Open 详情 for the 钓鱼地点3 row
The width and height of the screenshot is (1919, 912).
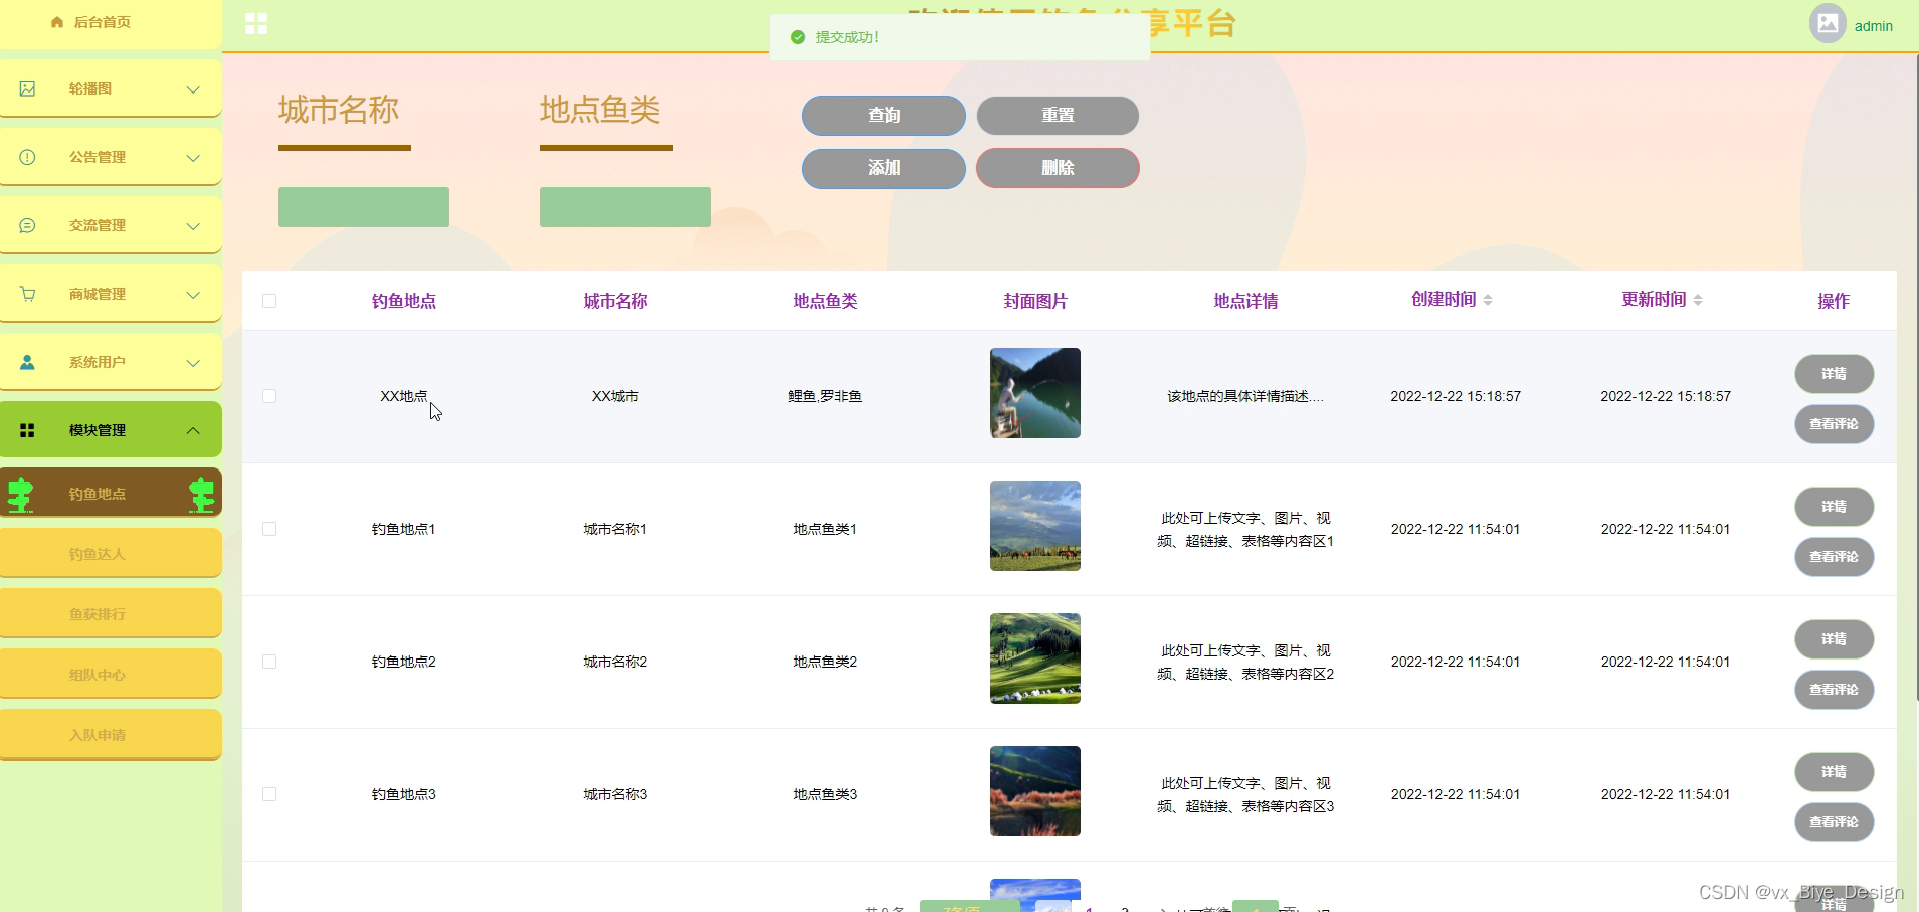pyautogui.click(x=1834, y=771)
